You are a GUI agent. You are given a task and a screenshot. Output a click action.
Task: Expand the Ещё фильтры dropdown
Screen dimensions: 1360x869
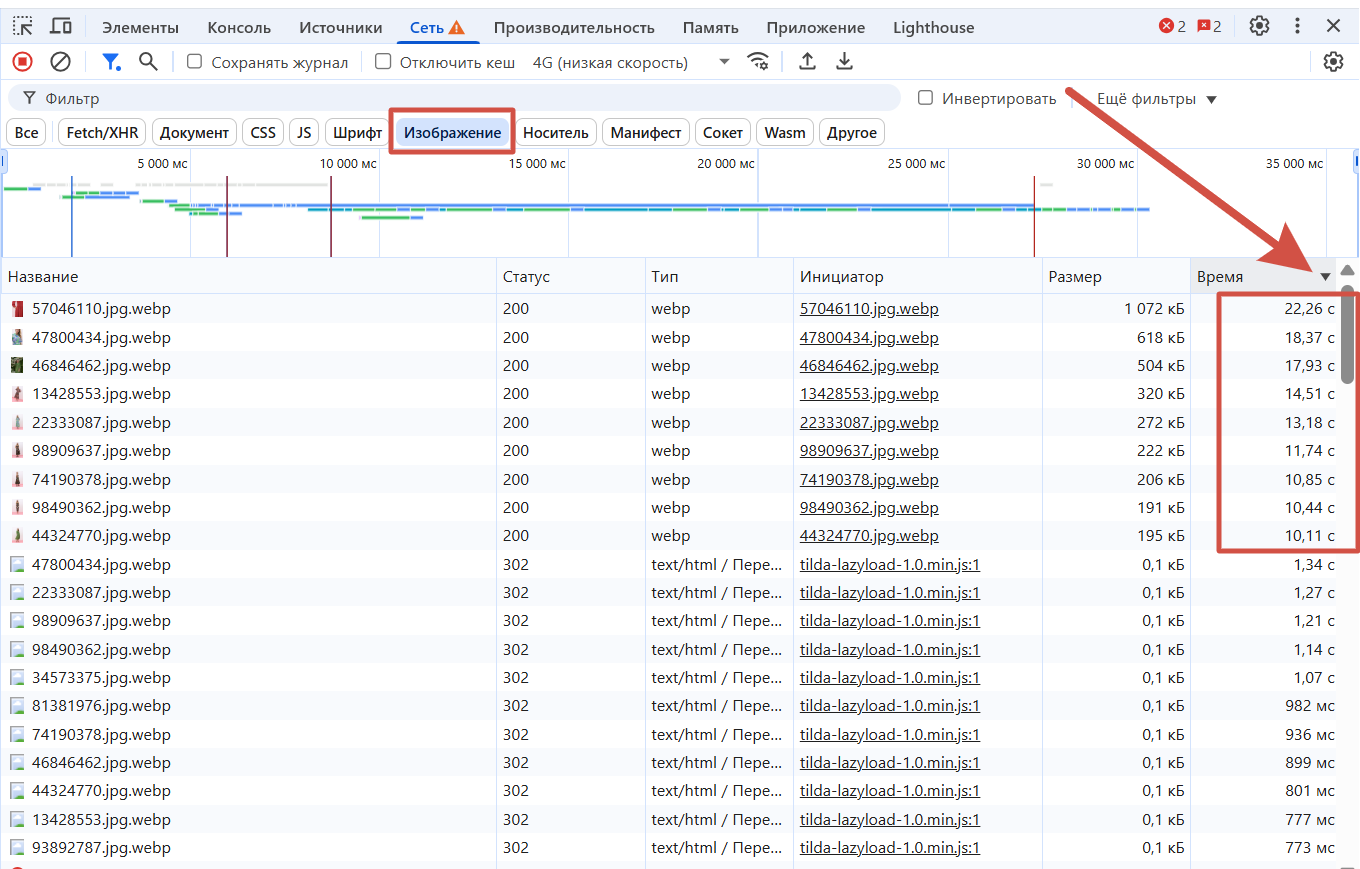click(x=1156, y=99)
